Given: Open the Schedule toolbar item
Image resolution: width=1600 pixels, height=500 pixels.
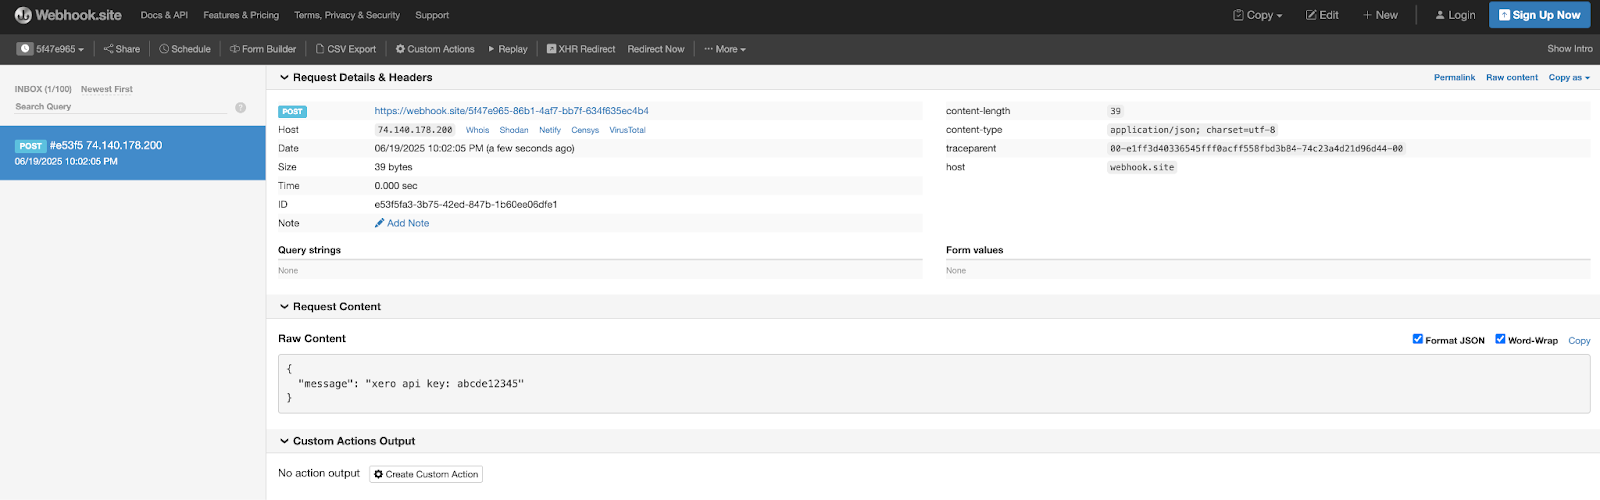Looking at the screenshot, I should (x=185, y=49).
